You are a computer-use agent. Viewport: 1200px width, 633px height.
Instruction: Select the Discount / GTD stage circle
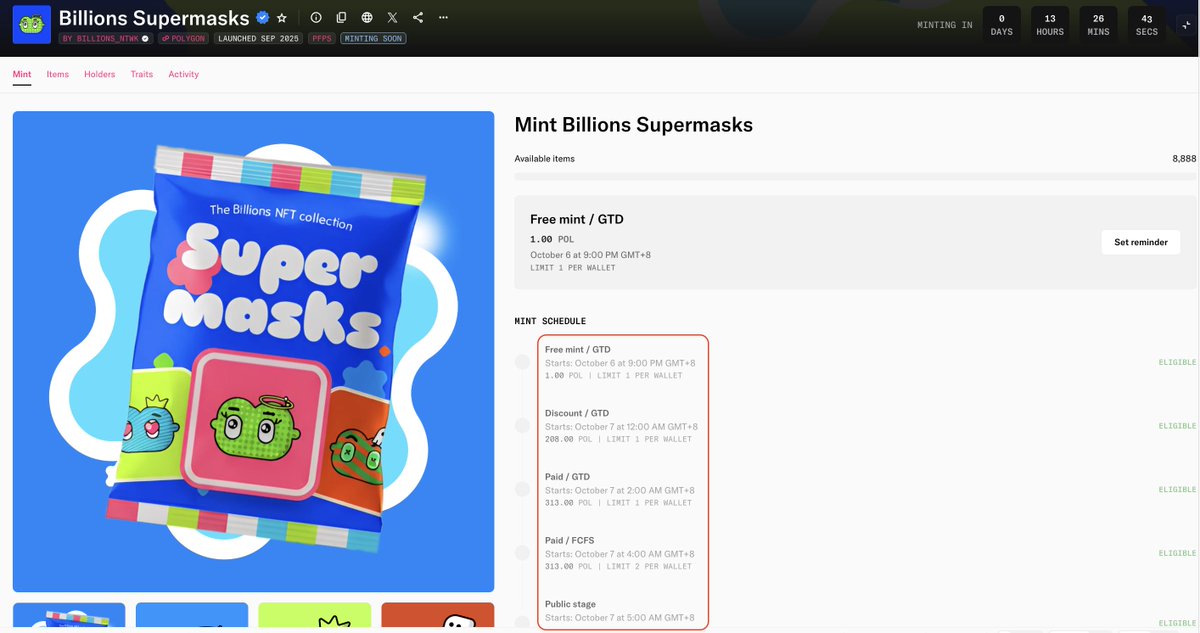click(x=522, y=425)
